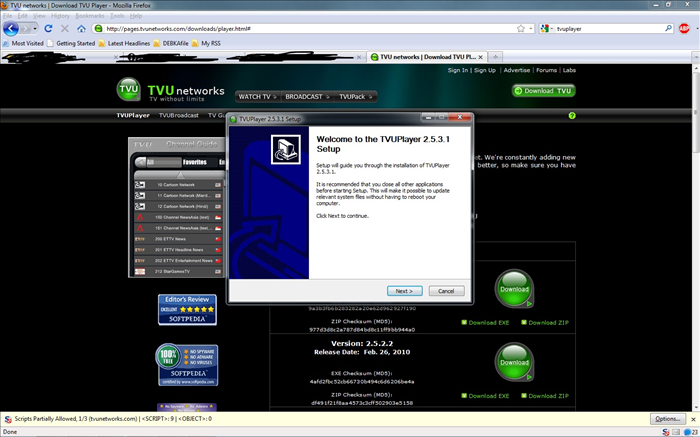This screenshot has width=700, height=437.
Task: Open the Tools menu
Action: (x=117, y=16)
